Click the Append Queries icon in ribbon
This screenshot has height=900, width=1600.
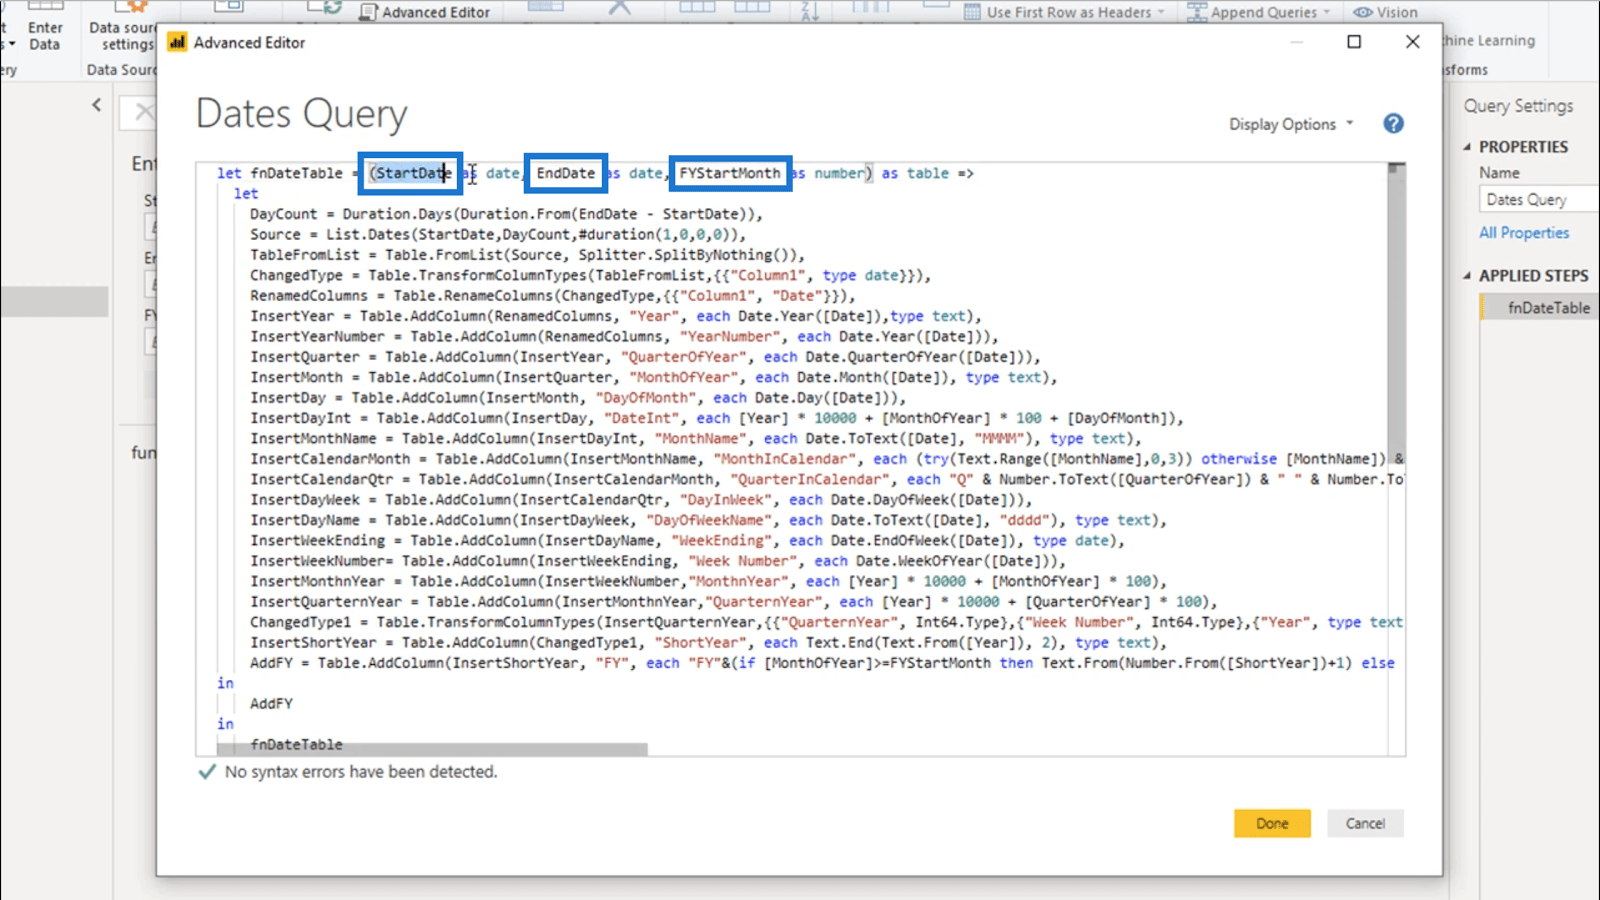[x=1196, y=12]
